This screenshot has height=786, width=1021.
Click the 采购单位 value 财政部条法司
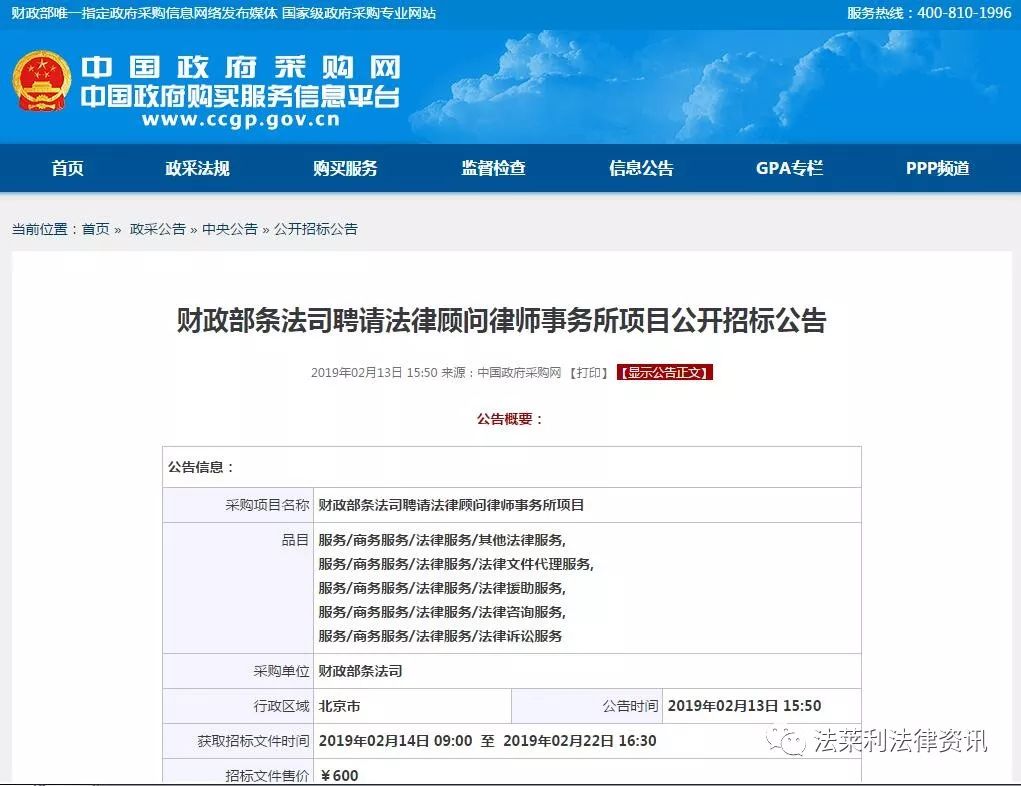click(x=360, y=671)
